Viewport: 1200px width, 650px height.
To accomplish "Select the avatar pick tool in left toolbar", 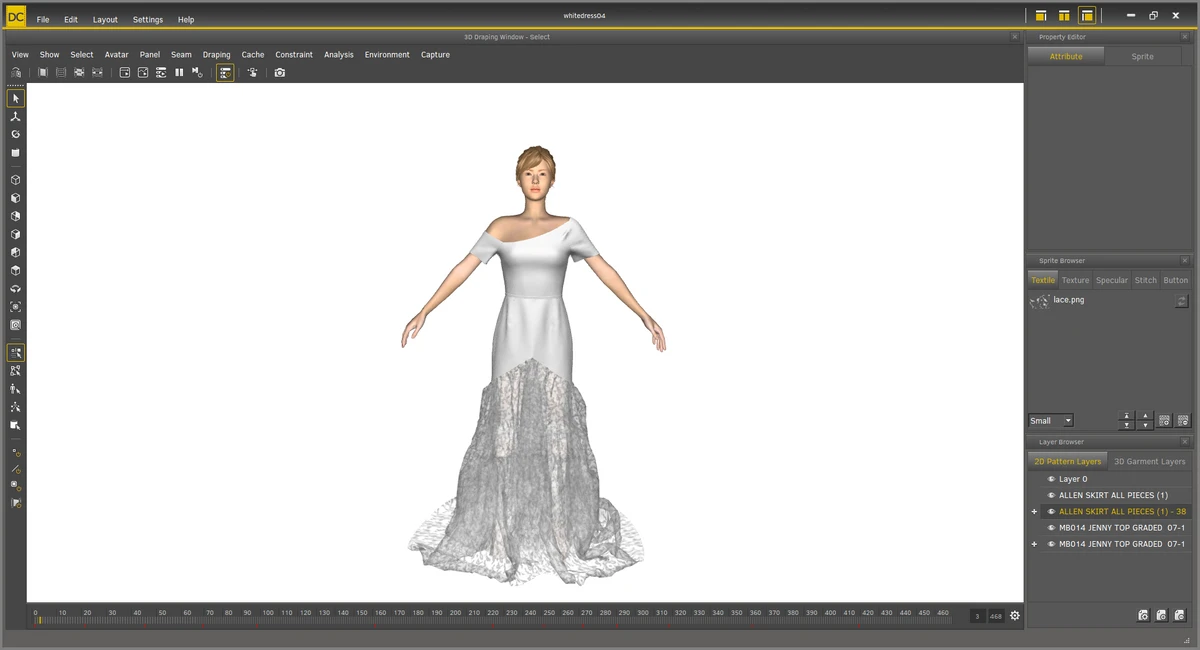I will 15,389.
